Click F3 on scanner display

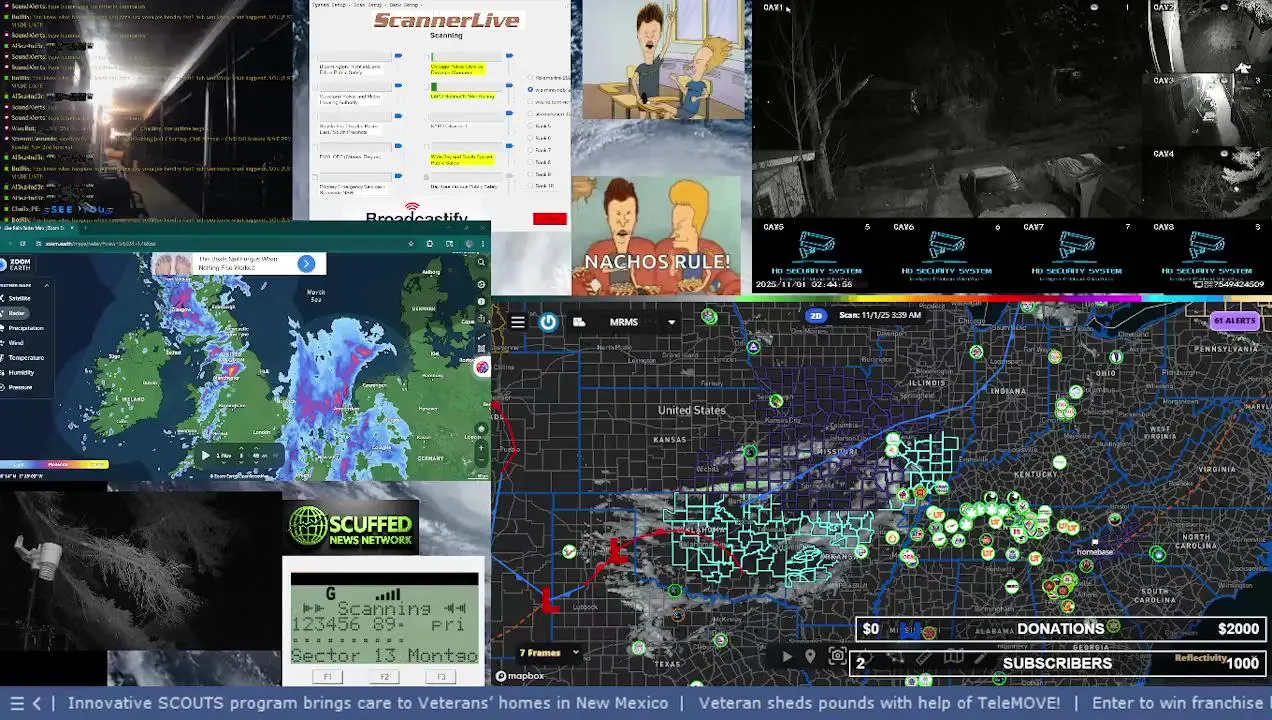(441, 677)
